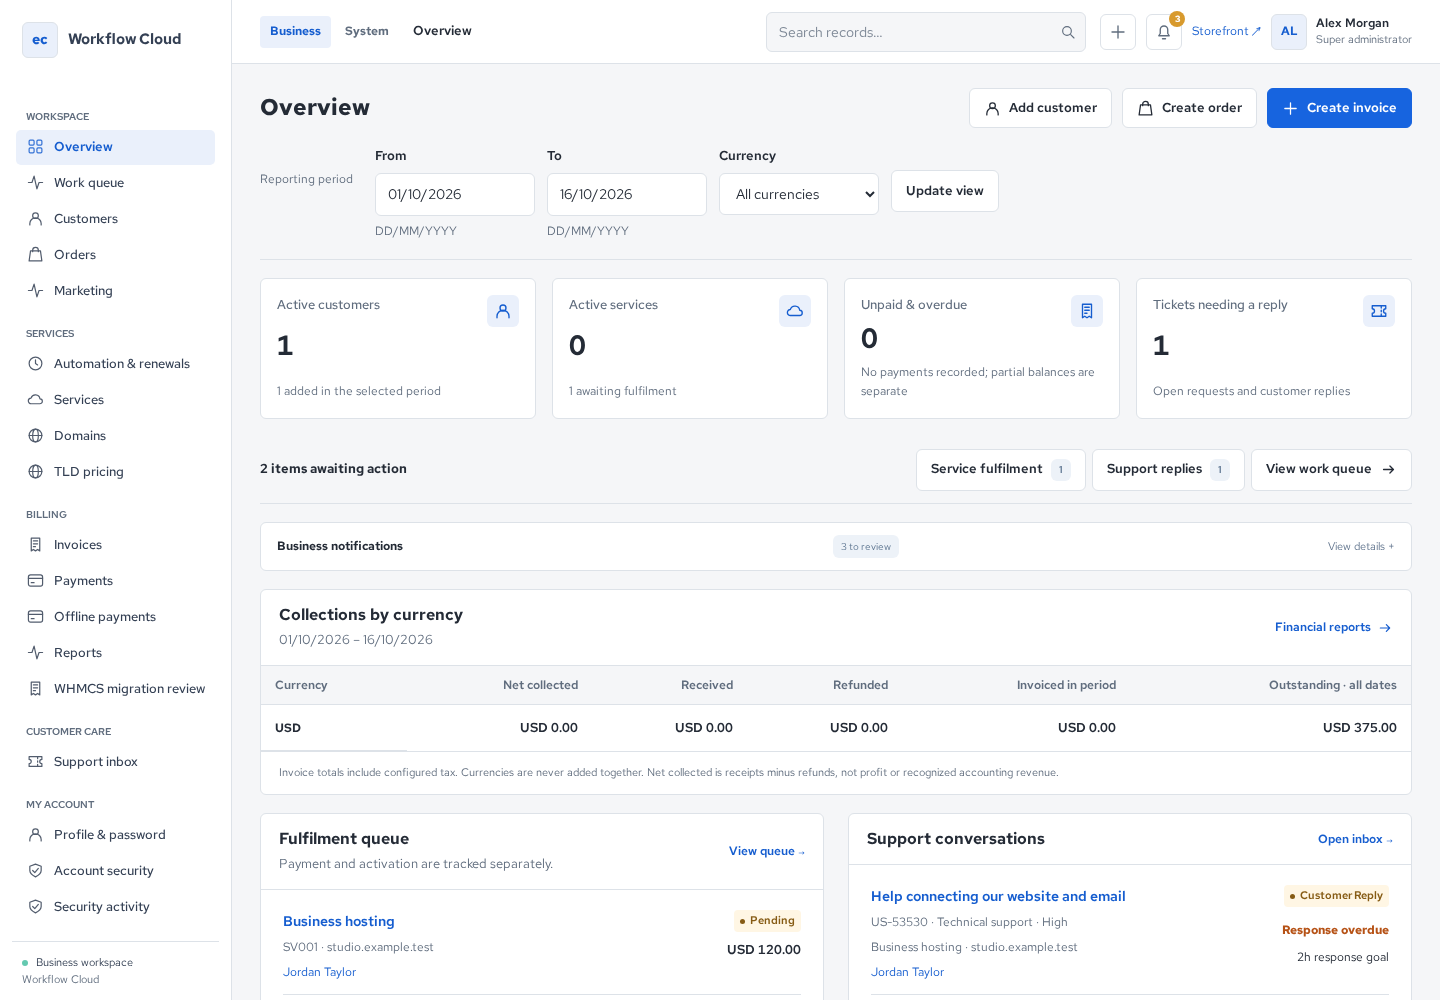
Task: Click the USD 375.00 outstanding value
Action: (x=1360, y=728)
